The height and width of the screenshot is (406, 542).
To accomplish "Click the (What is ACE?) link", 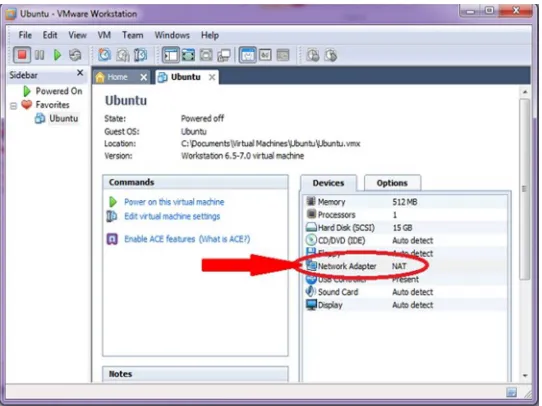I will (x=225, y=239).
